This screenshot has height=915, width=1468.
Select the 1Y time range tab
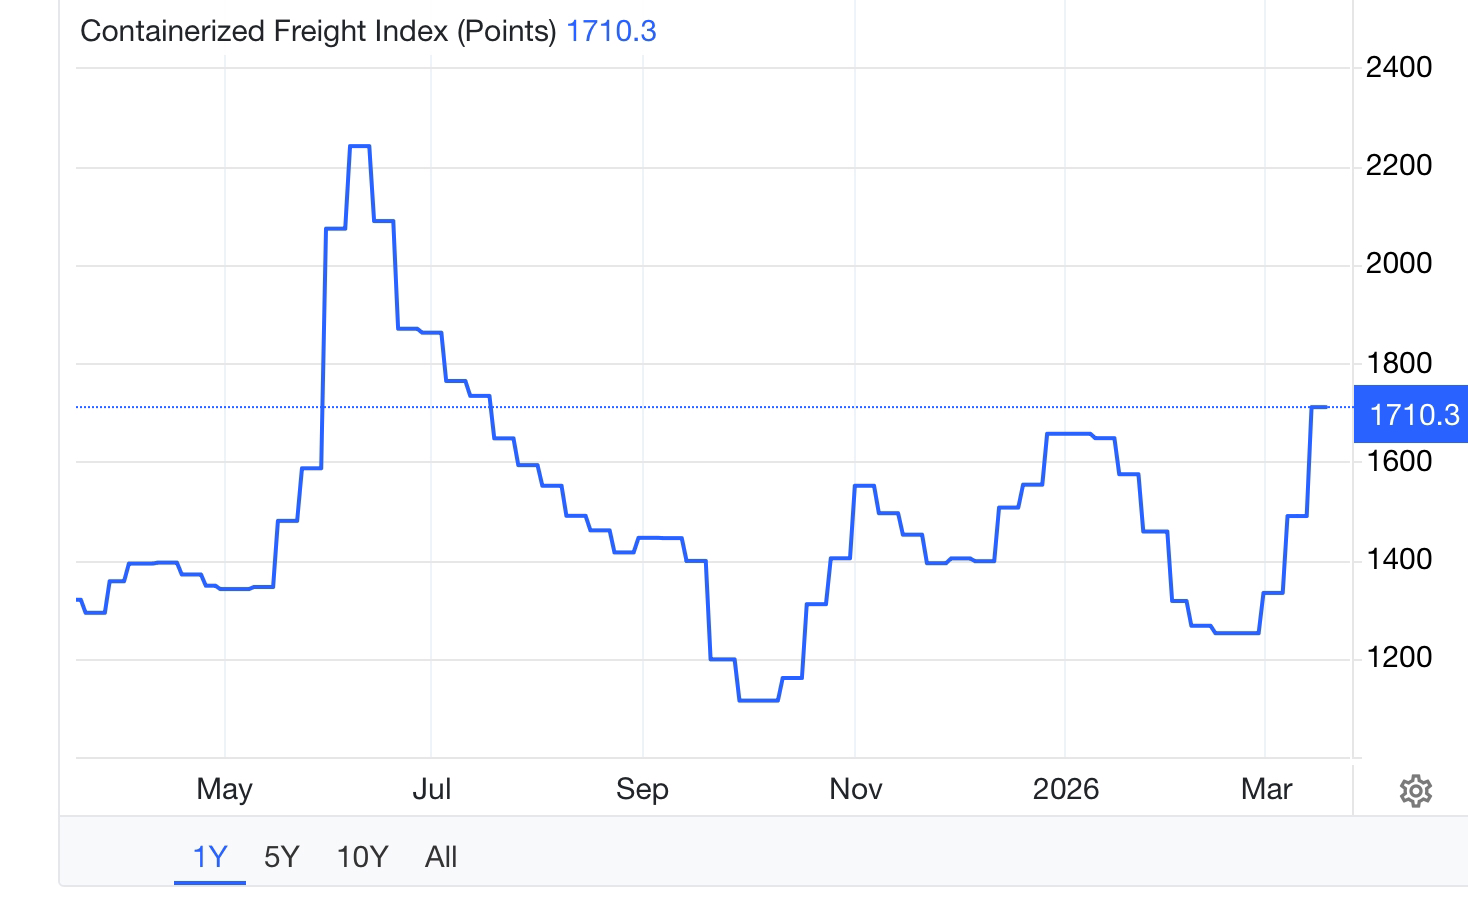point(210,857)
